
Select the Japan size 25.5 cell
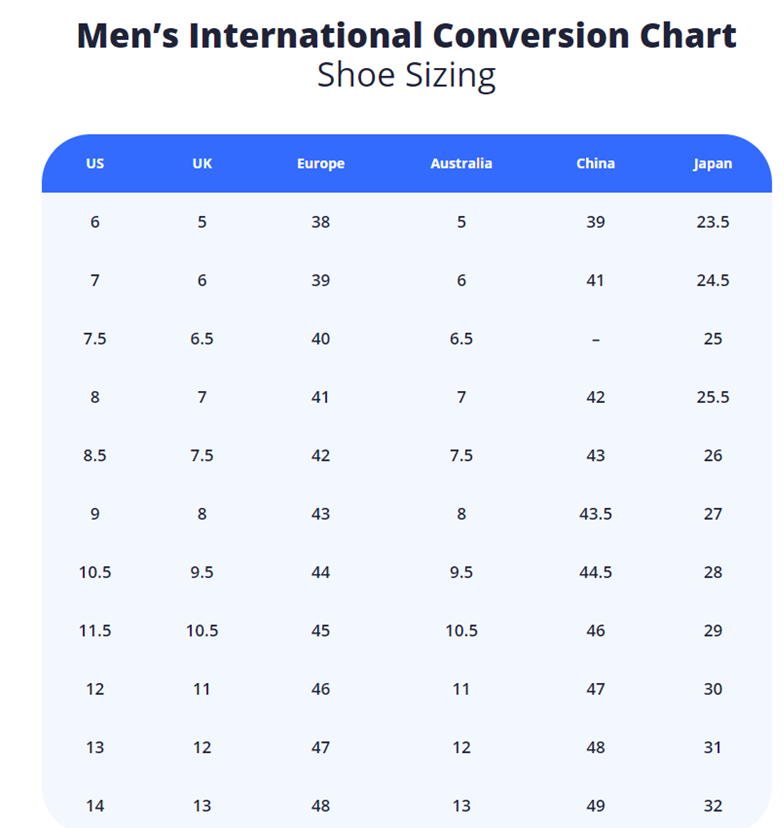tap(712, 397)
